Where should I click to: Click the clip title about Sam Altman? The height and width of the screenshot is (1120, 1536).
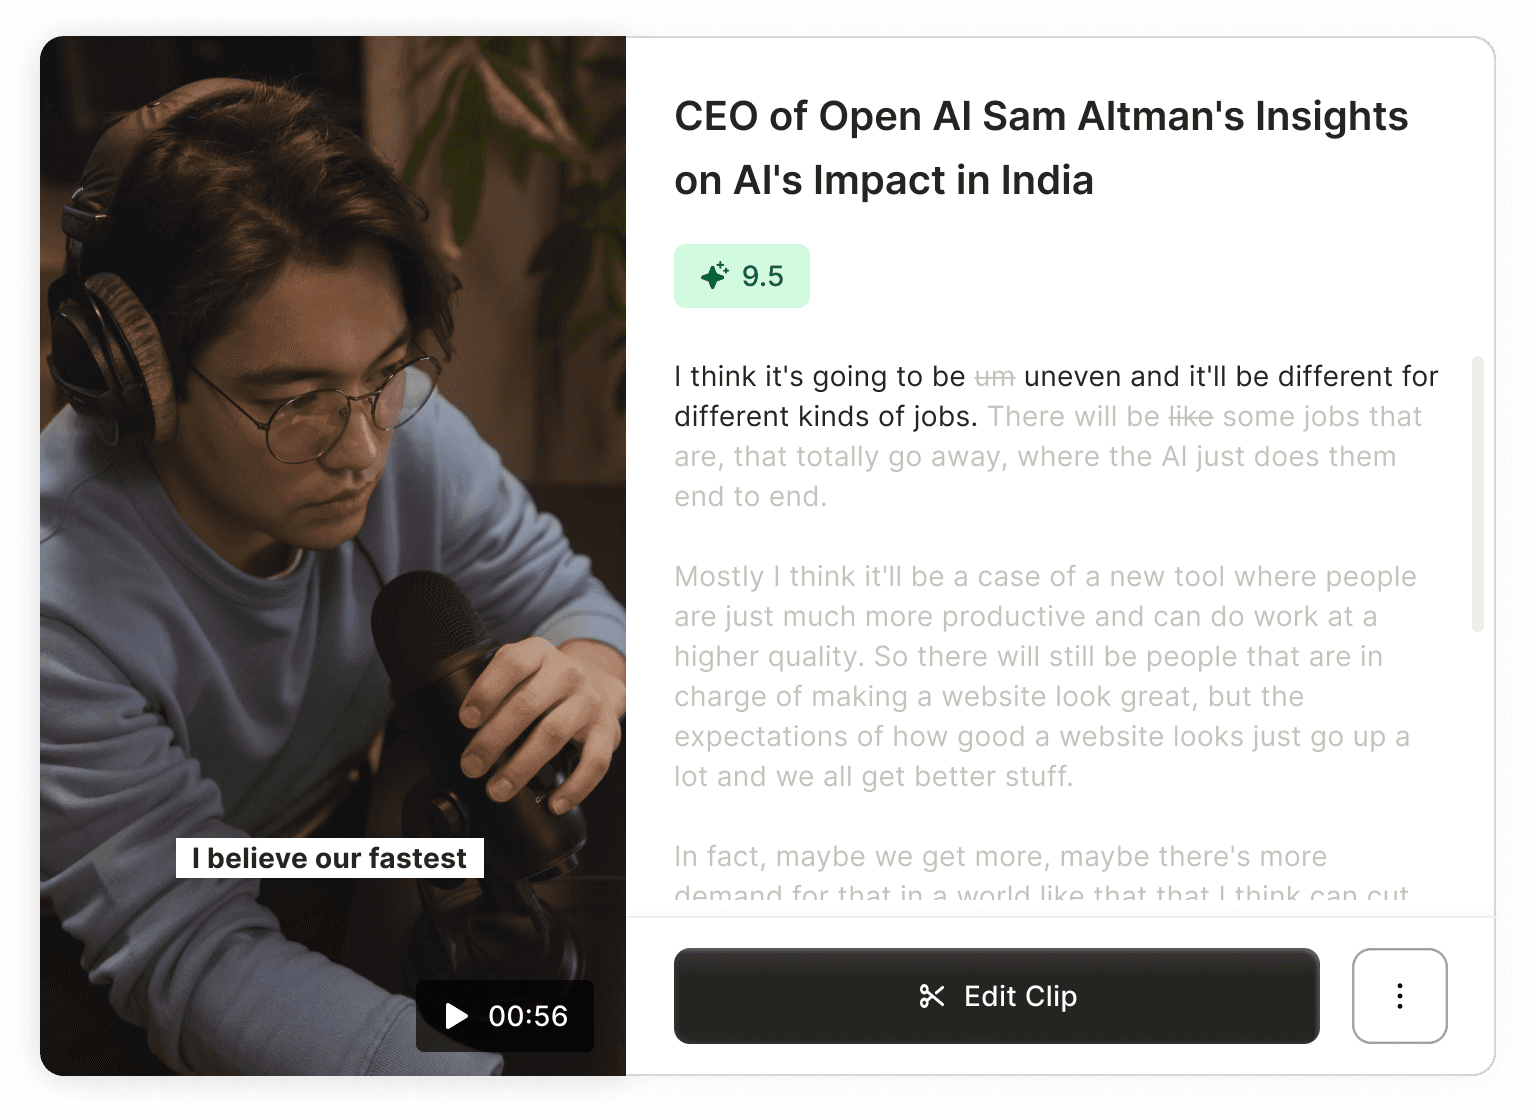click(1041, 148)
